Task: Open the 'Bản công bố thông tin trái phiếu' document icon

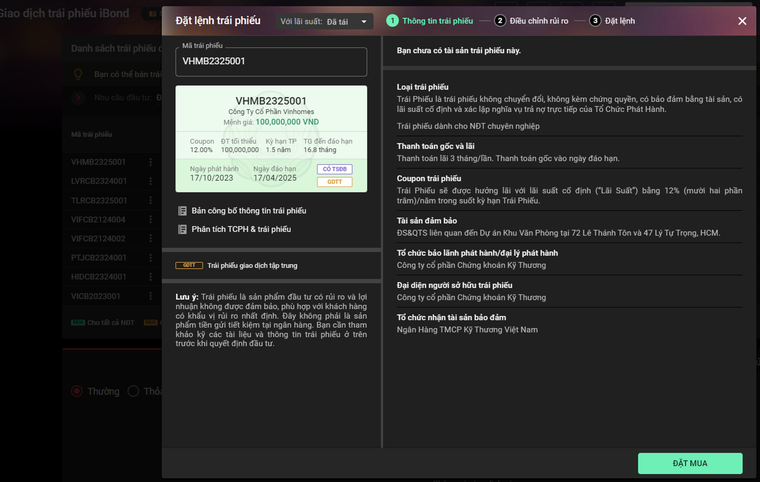Action: (x=181, y=211)
